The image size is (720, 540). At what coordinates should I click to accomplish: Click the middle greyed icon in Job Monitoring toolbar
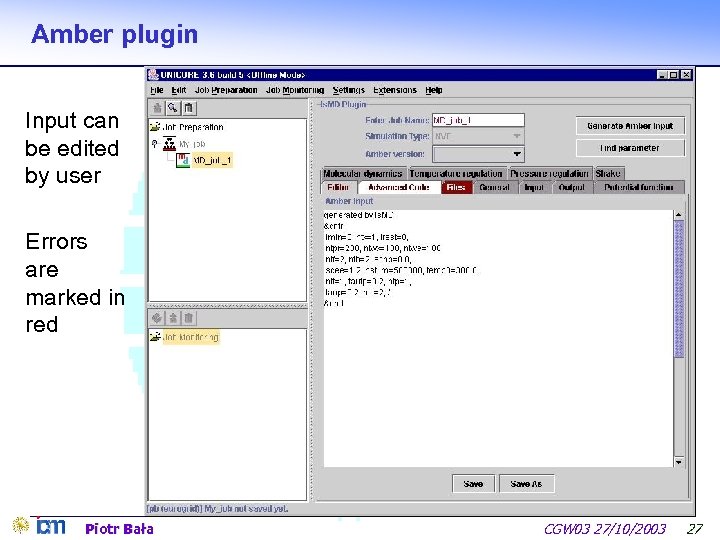point(173,318)
